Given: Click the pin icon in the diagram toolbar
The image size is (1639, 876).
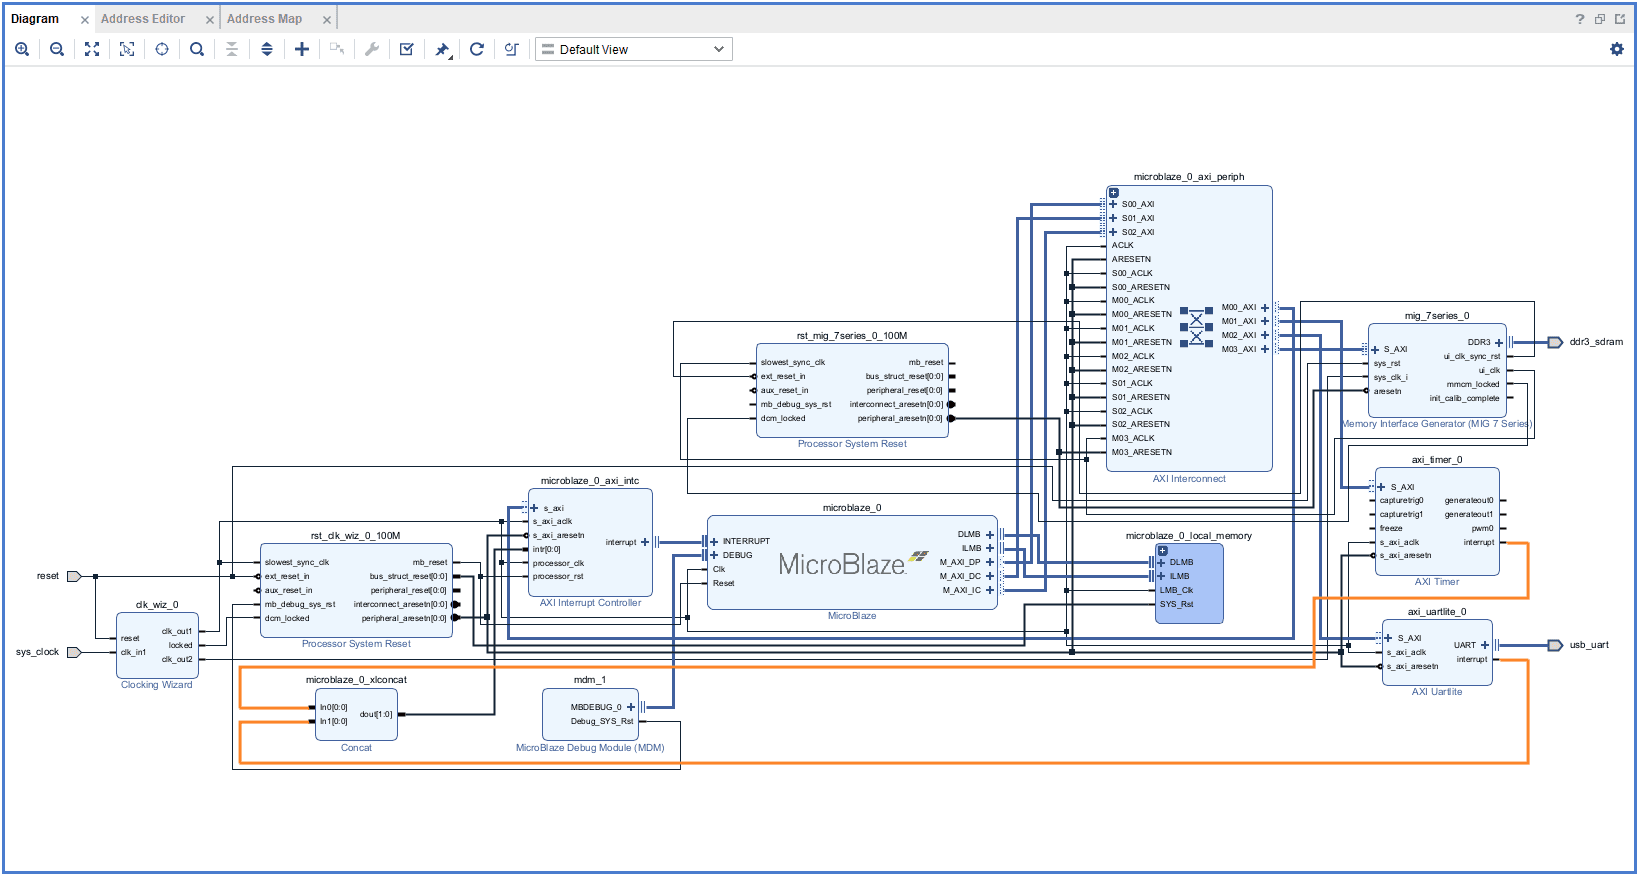Looking at the screenshot, I should 442,49.
